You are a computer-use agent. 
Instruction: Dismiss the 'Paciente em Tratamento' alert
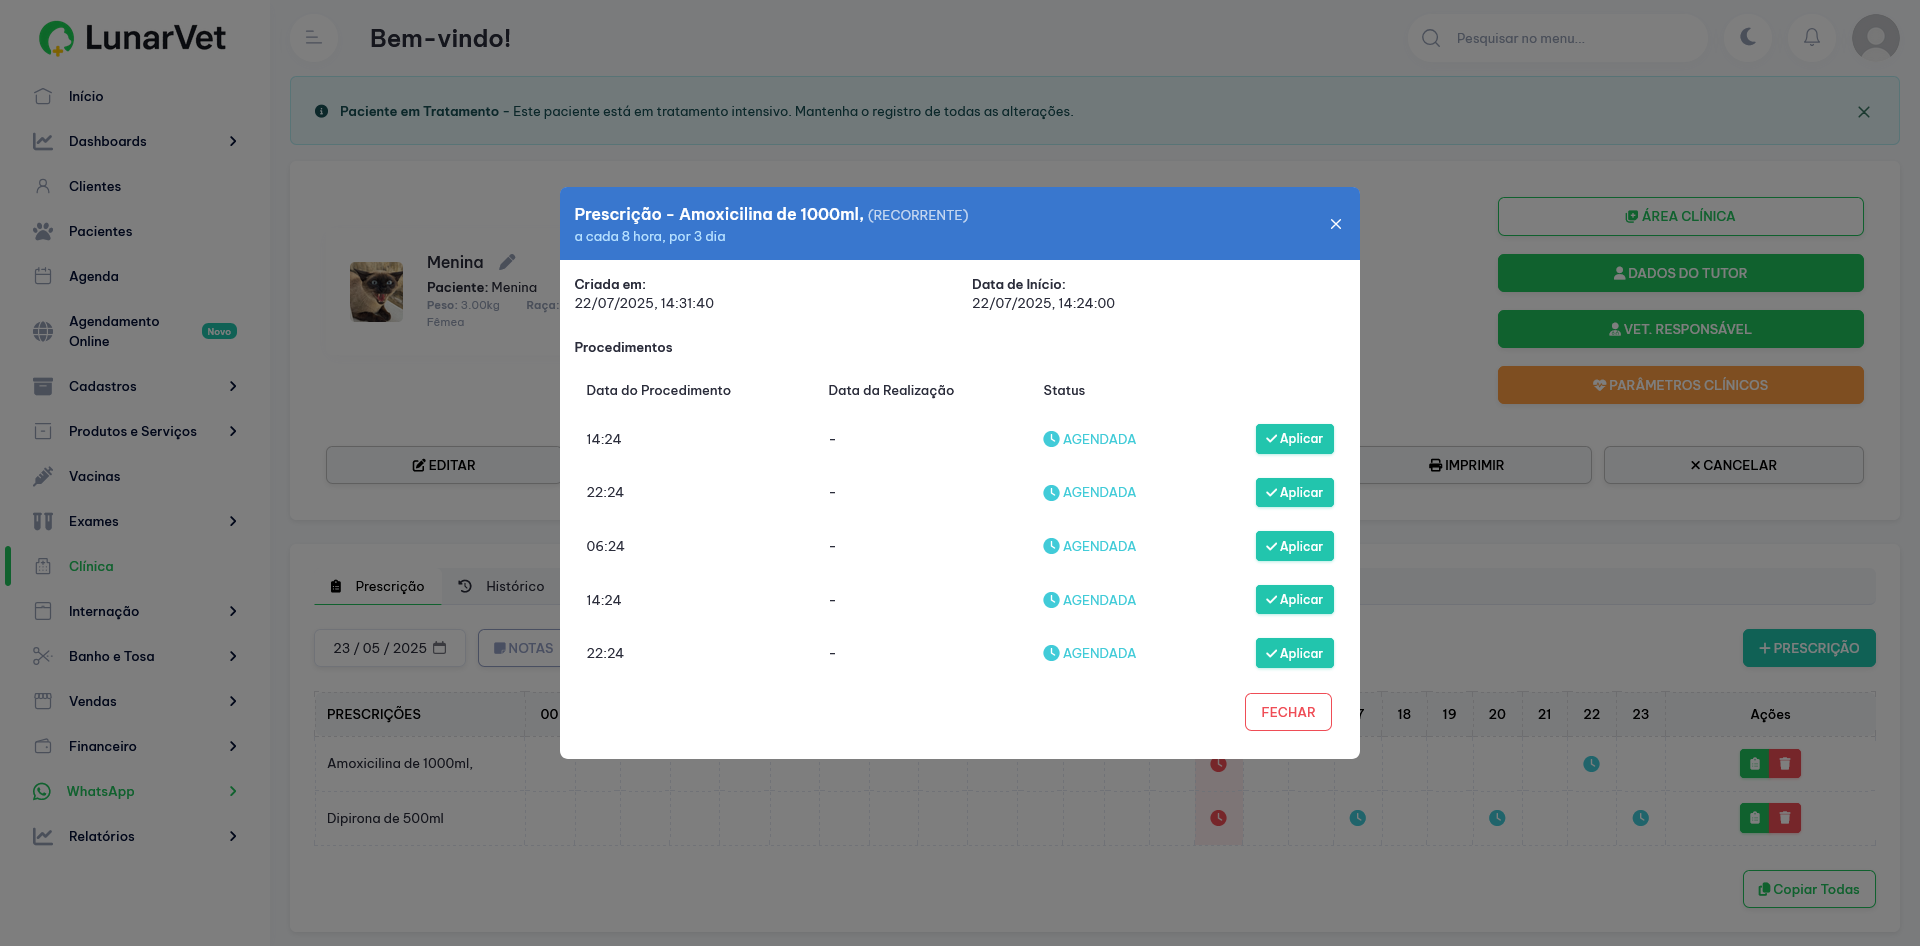(1864, 112)
